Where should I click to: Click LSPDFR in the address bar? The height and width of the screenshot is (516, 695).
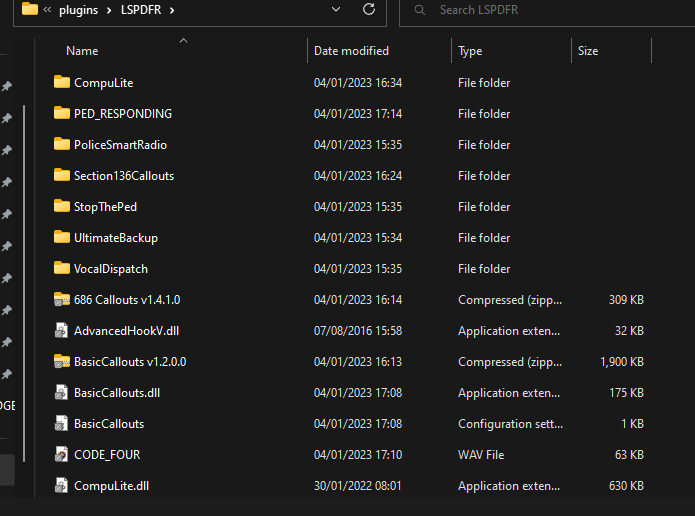click(x=141, y=10)
